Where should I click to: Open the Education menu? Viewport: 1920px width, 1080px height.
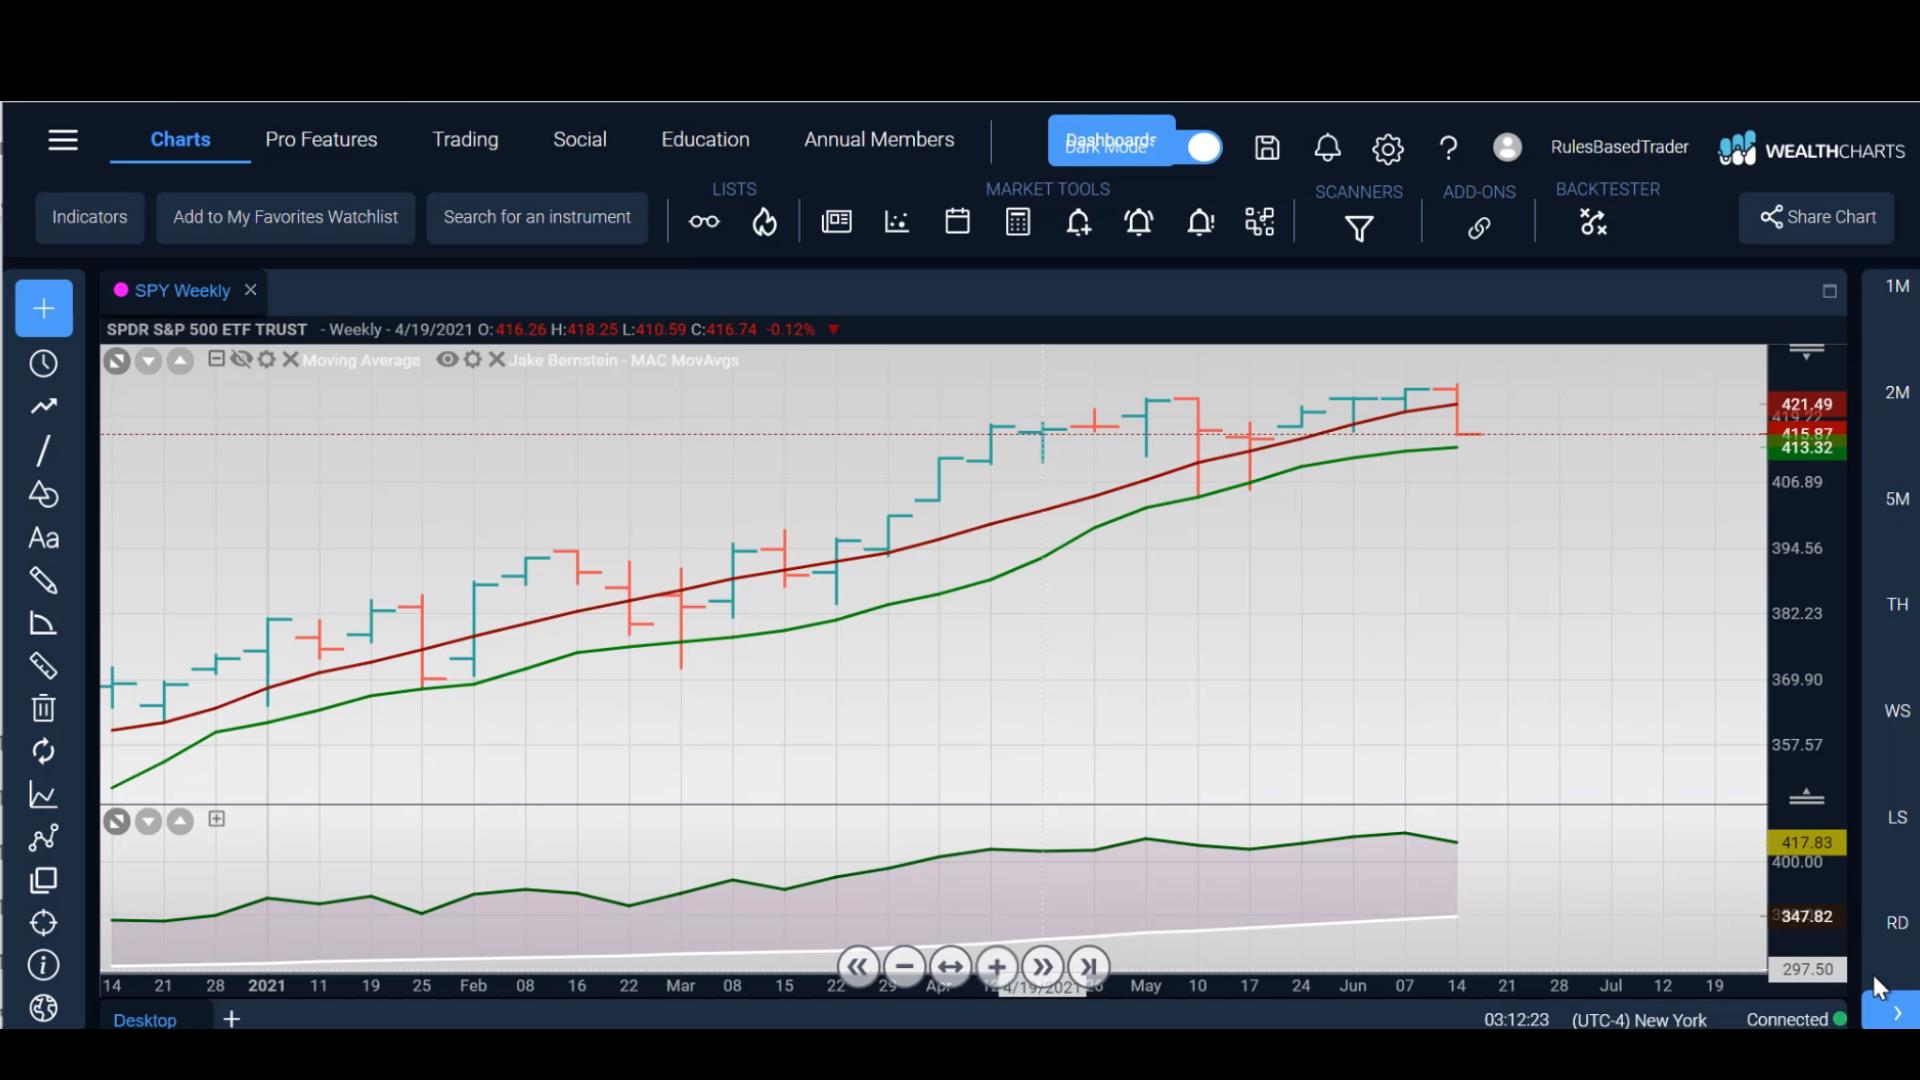(705, 140)
